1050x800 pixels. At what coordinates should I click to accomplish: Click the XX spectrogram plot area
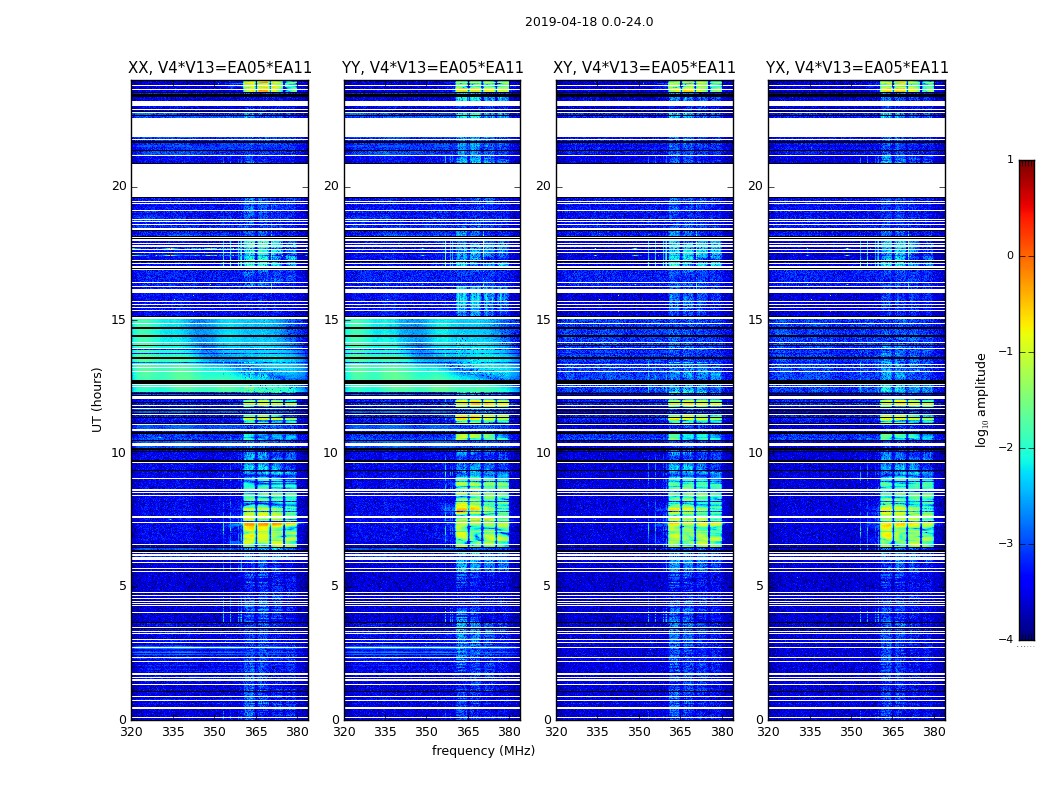(220, 400)
